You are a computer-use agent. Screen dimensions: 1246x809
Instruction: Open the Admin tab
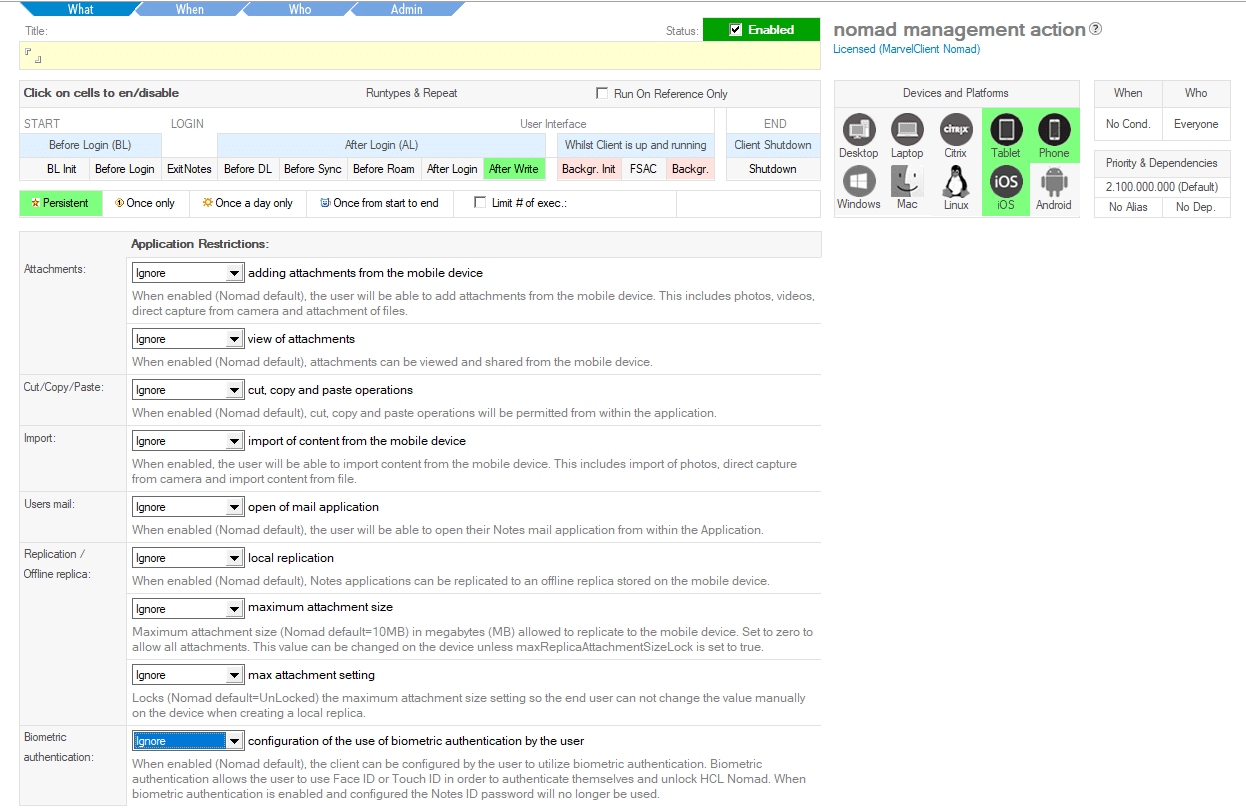click(406, 9)
